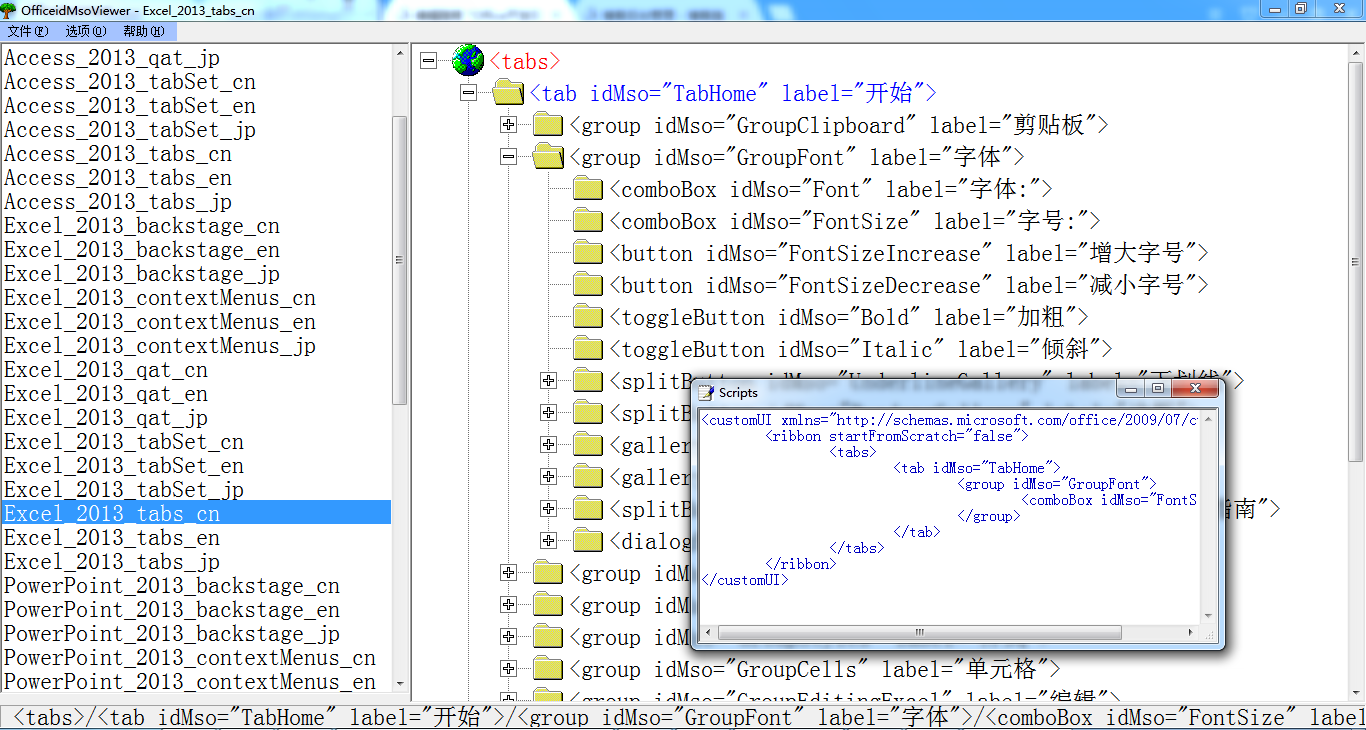
Task: Click the FontSizeDecrease button folder icon
Action: click(588, 284)
